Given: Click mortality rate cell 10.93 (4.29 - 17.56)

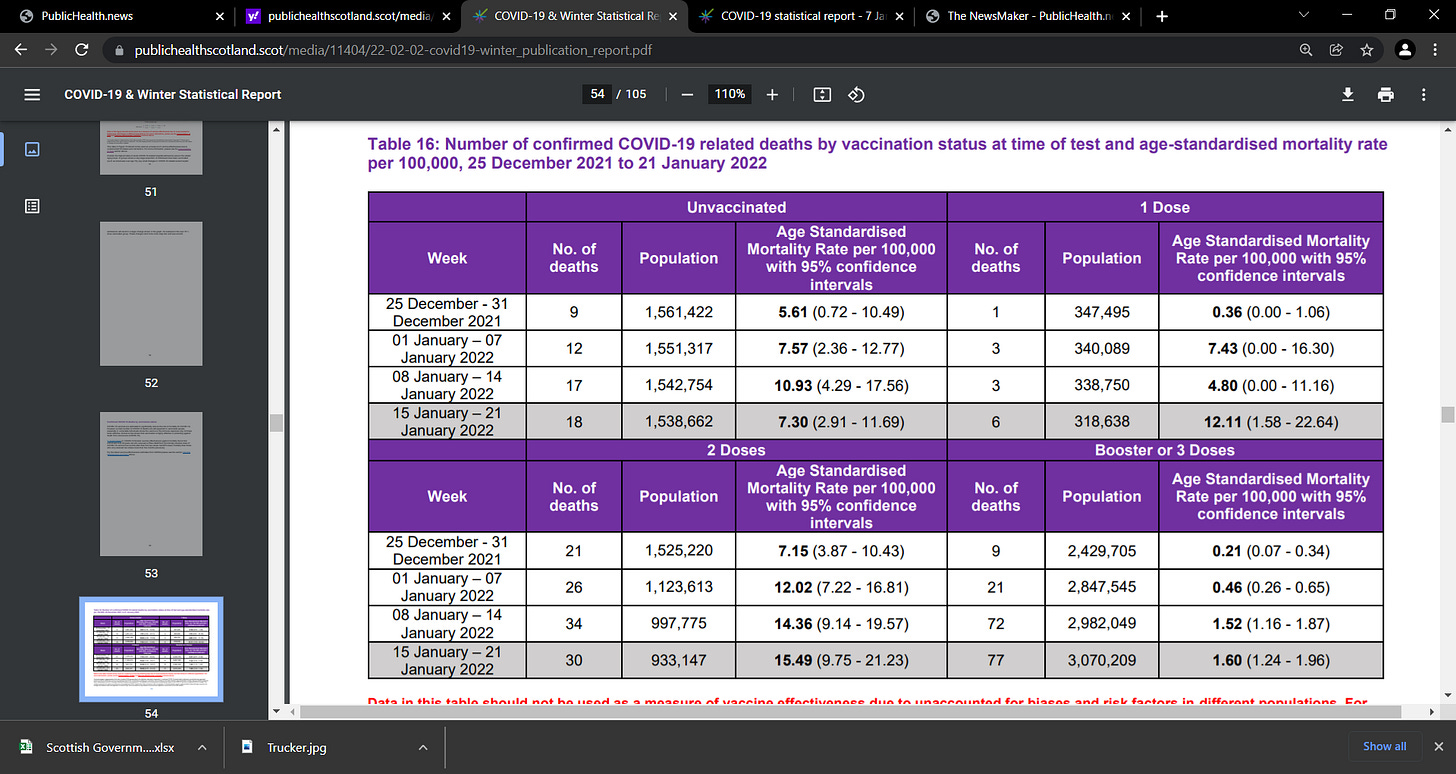Looking at the screenshot, I should tap(841, 385).
